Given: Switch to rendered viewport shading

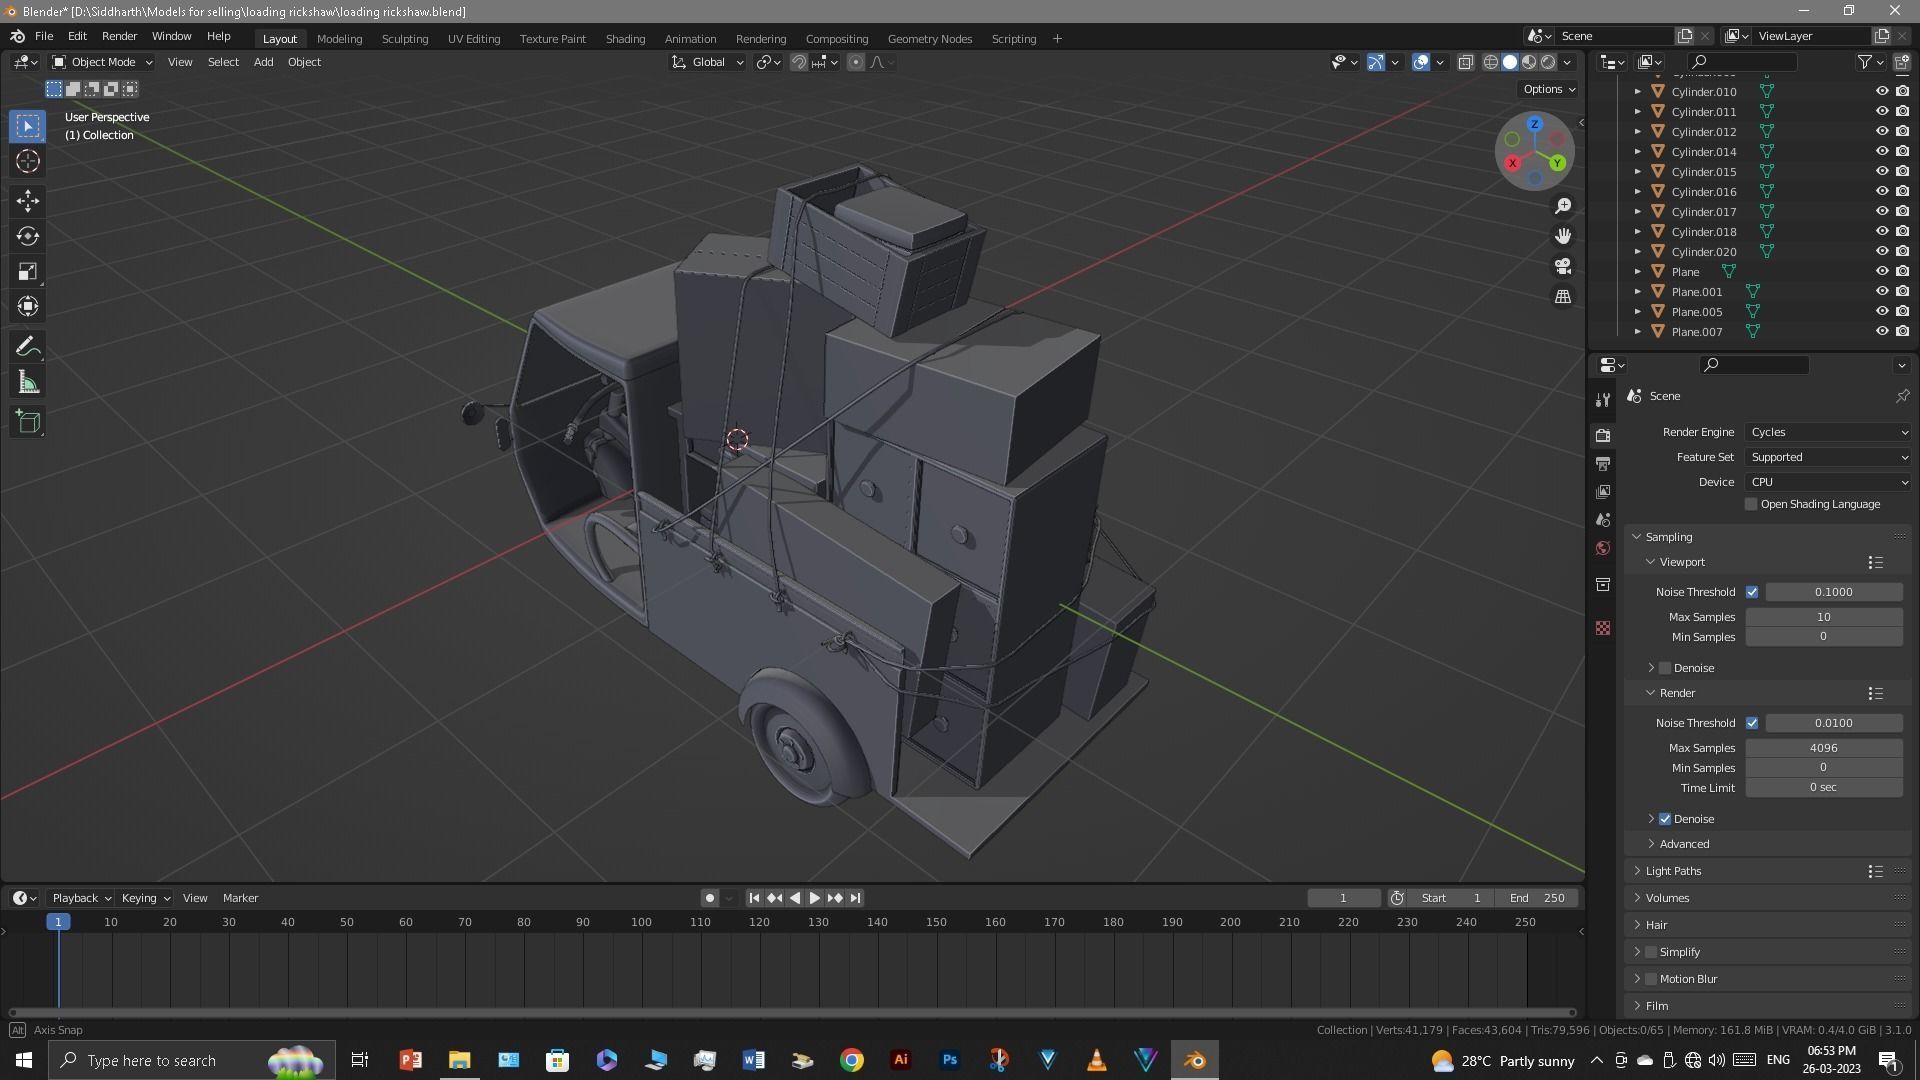Looking at the screenshot, I should coord(1548,62).
